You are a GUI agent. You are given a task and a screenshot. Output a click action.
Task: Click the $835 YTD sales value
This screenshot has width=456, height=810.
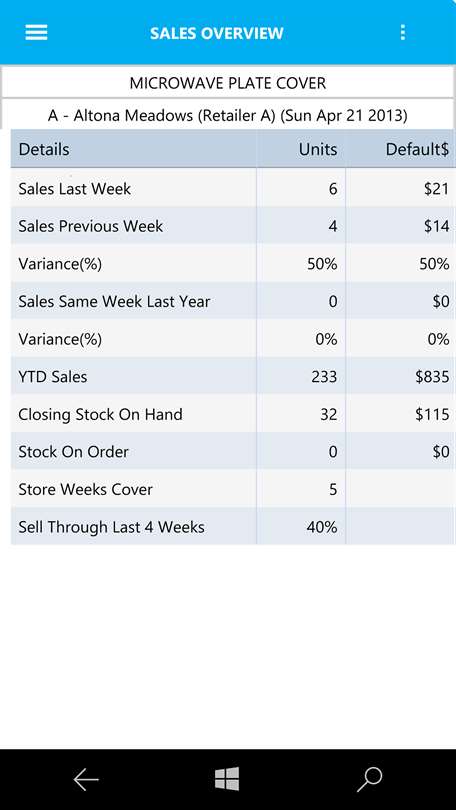432,377
